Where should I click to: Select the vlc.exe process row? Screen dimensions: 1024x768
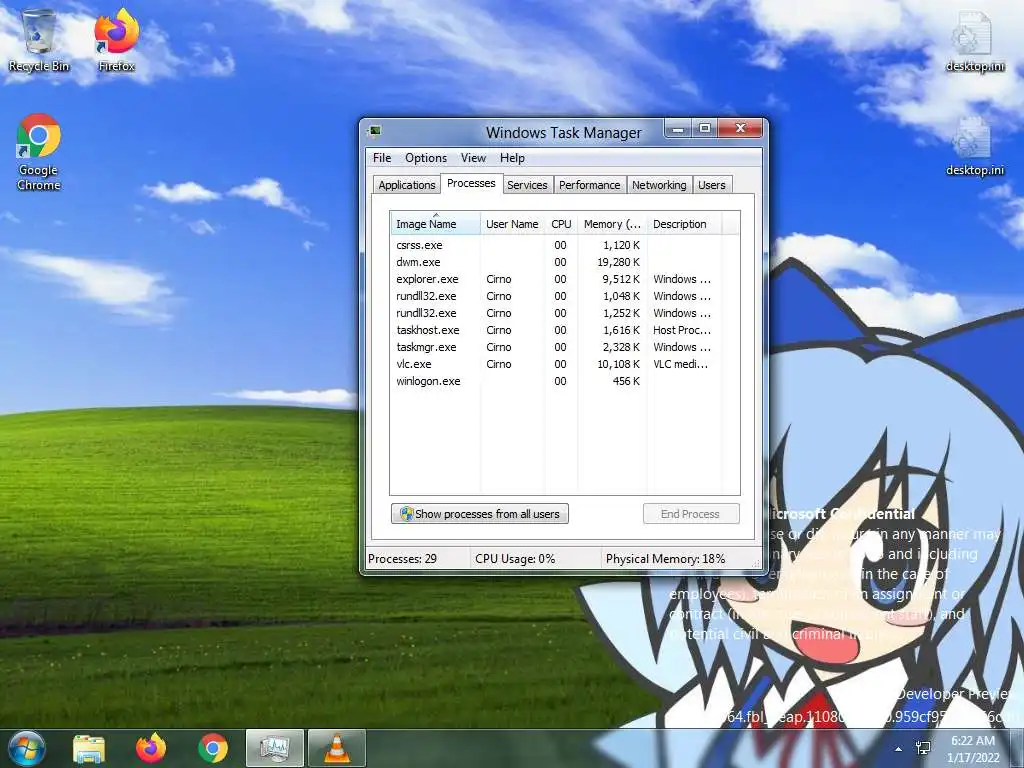coord(565,364)
